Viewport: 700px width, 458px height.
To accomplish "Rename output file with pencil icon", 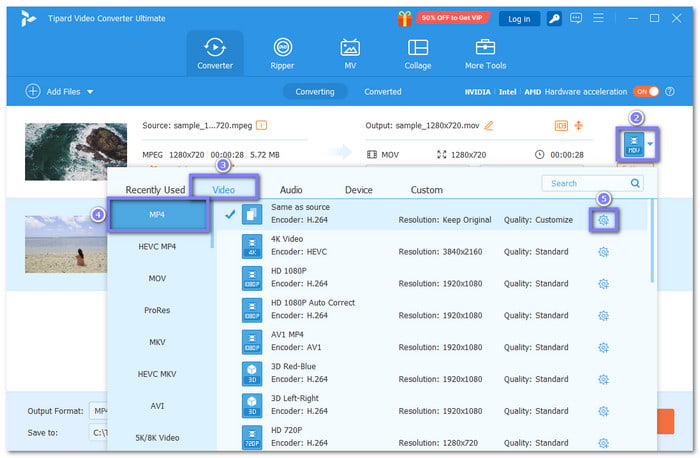I will coord(489,125).
